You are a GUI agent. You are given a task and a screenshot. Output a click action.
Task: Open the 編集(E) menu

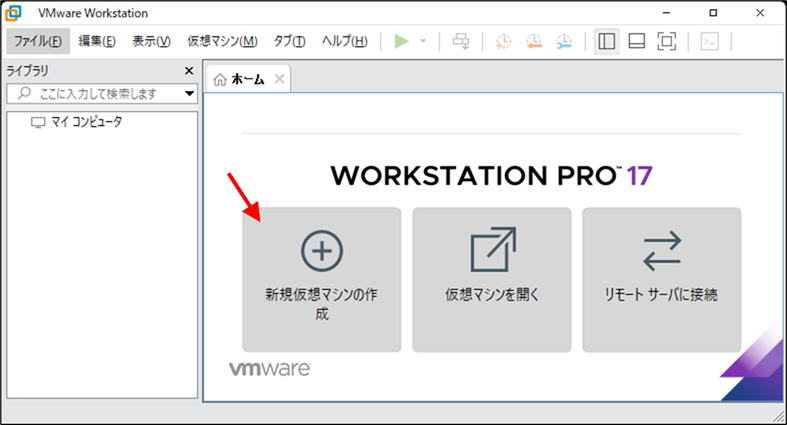pyautogui.click(x=97, y=41)
